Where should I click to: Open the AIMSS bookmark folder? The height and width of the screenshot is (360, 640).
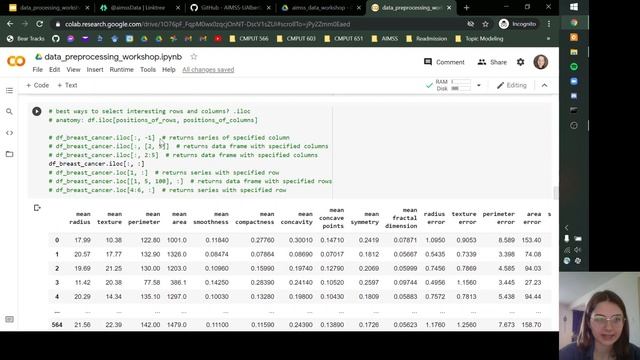384,39
